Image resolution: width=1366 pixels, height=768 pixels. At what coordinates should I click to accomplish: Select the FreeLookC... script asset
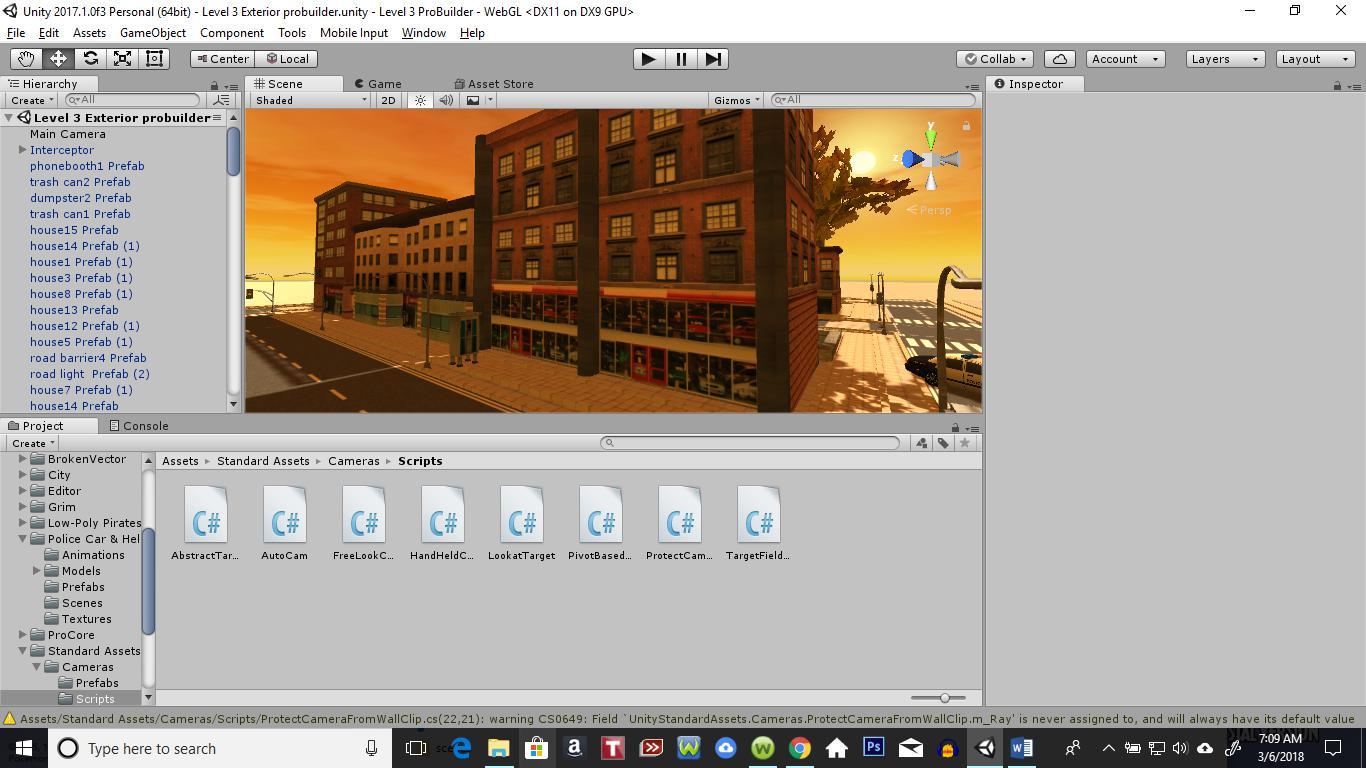[363, 523]
